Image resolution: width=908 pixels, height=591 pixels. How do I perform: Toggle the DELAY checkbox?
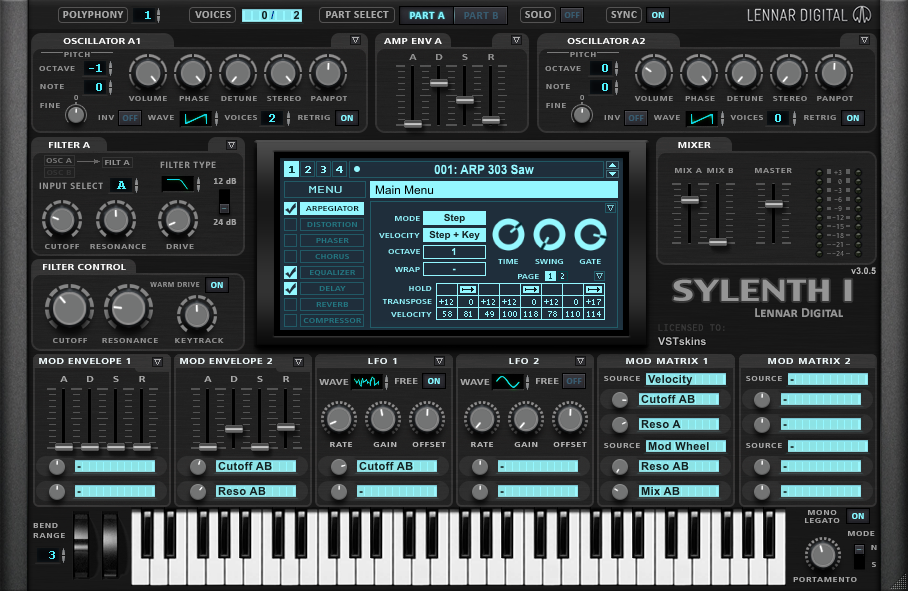[291, 288]
